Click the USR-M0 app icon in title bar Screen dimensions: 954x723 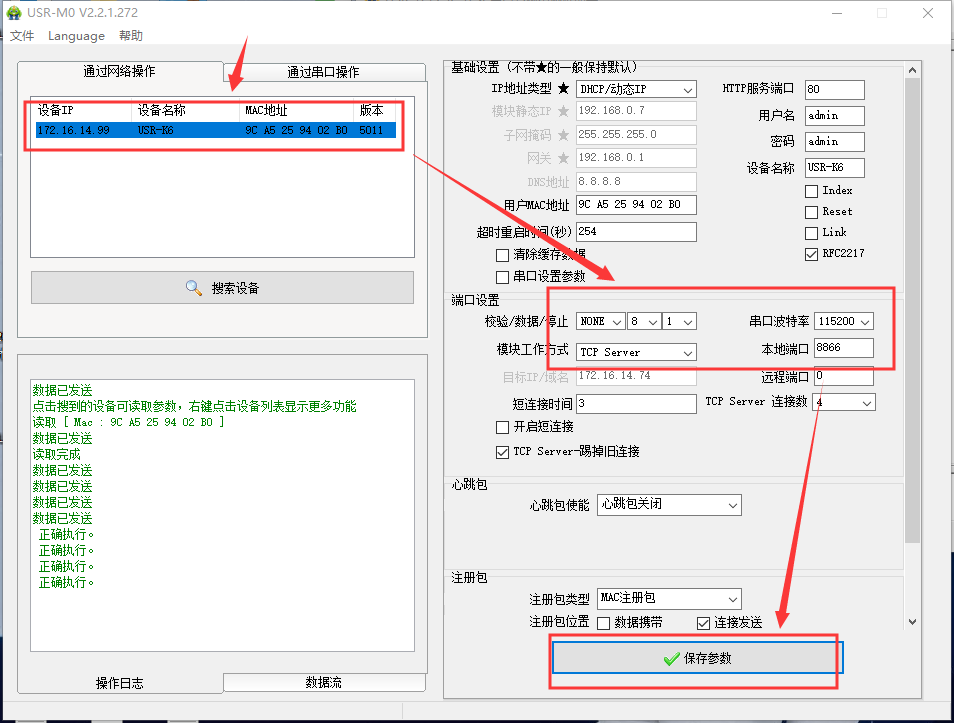point(14,13)
